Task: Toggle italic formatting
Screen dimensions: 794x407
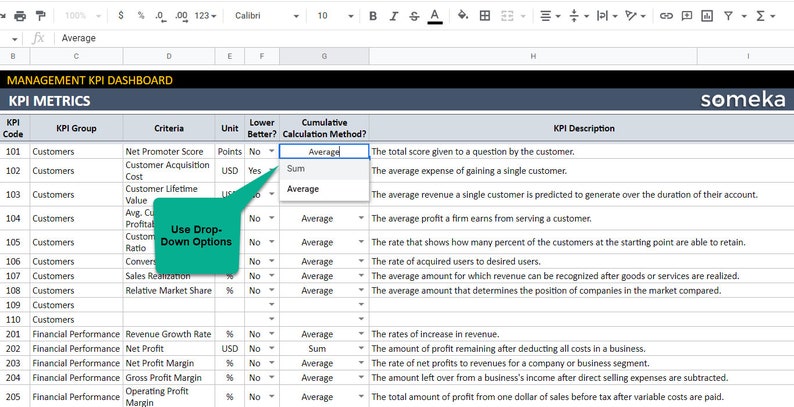Action: [393, 16]
